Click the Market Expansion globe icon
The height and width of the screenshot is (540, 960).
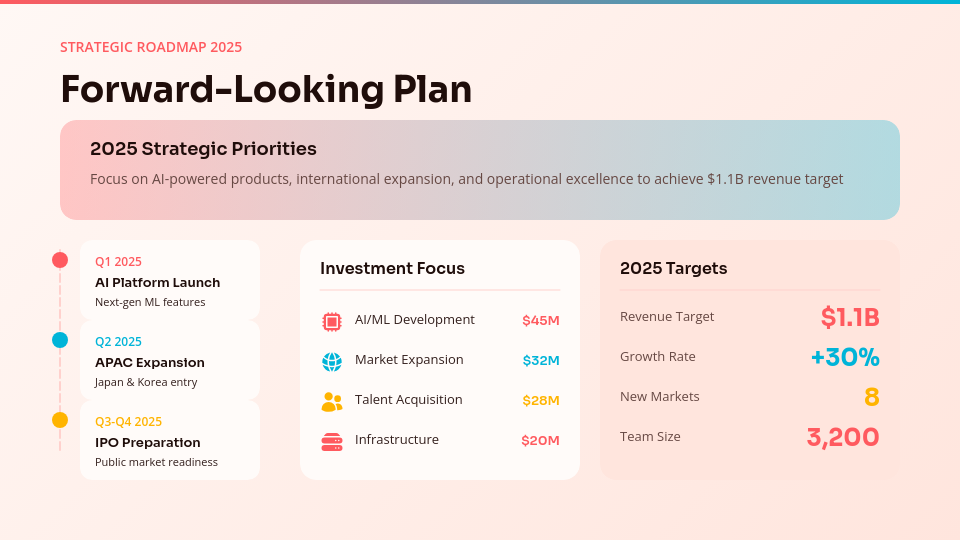point(332,361)
